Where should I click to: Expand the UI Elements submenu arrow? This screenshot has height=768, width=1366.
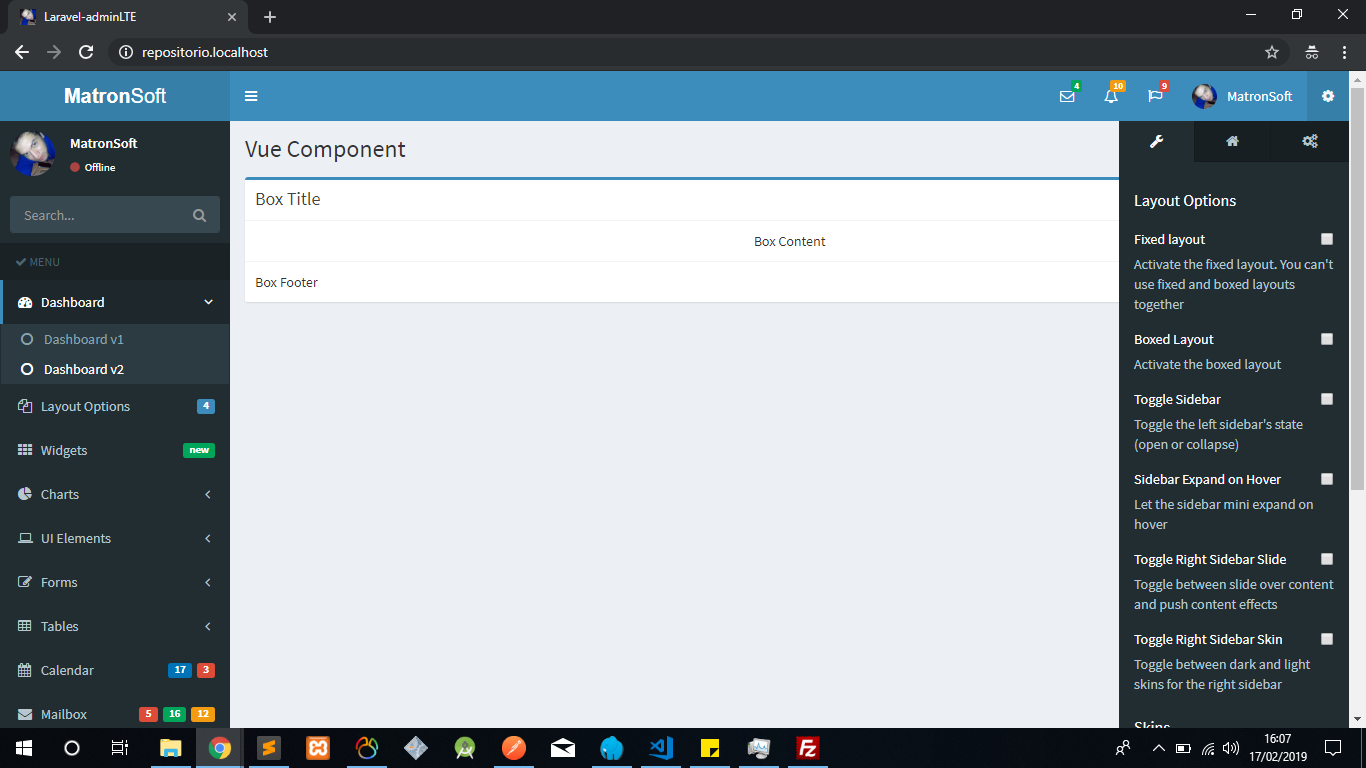pos(208,538)
